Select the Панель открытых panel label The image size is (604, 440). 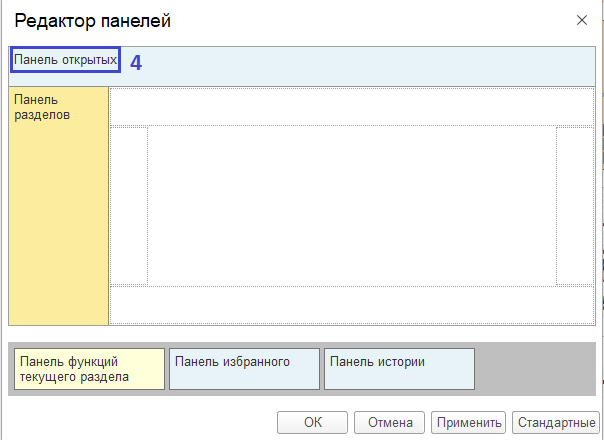point(65,60)
